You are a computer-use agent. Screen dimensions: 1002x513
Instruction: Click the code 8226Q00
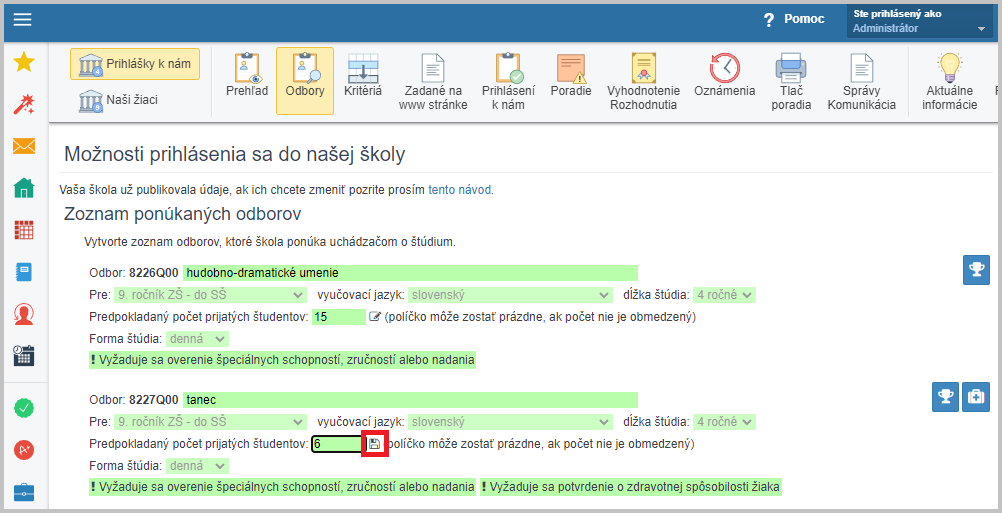point(154,273)
